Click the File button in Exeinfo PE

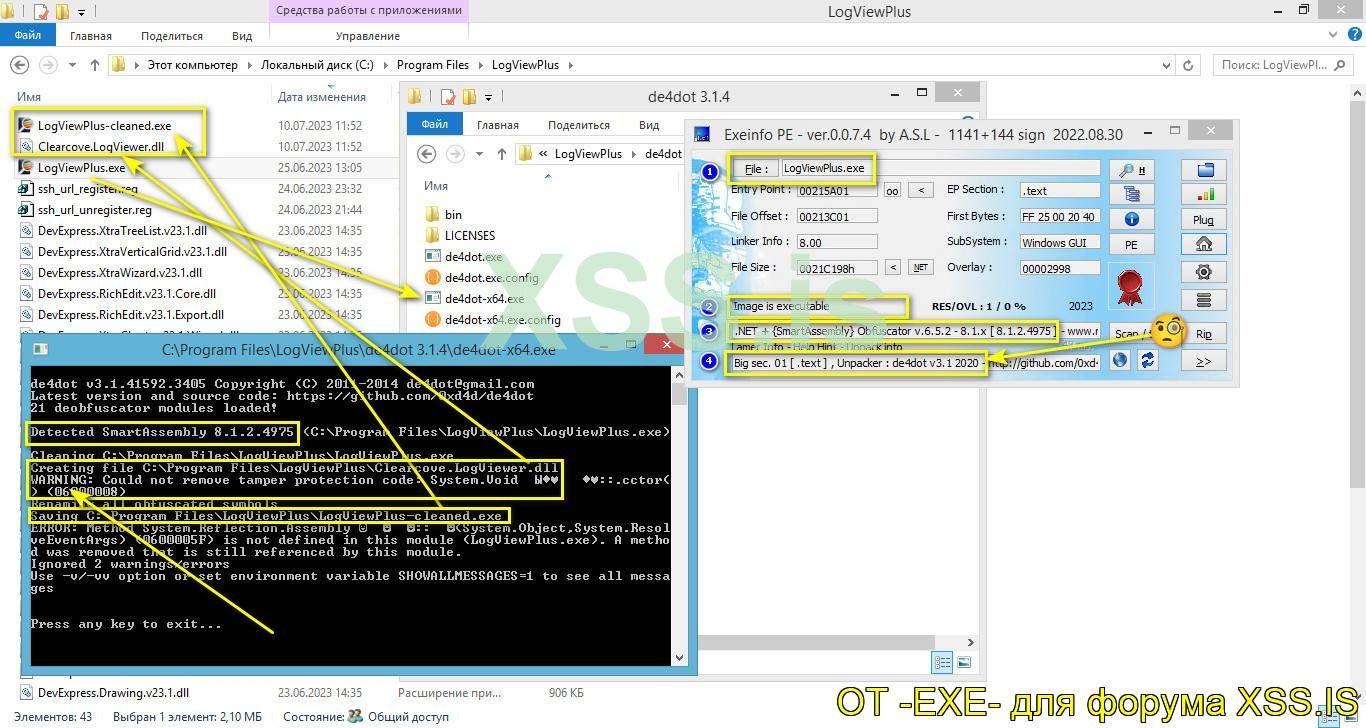(755, 168)
